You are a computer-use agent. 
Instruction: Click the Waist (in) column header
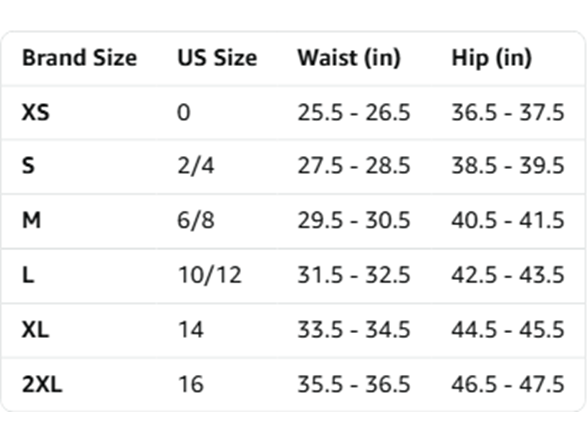[349, 58]
